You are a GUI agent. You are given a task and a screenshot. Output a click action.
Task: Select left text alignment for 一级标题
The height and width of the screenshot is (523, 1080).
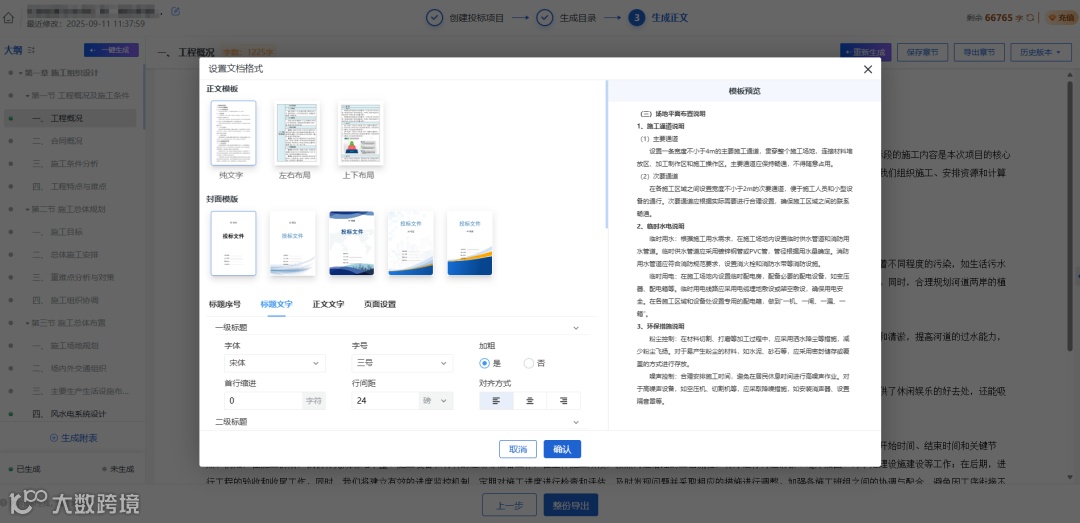497,400
